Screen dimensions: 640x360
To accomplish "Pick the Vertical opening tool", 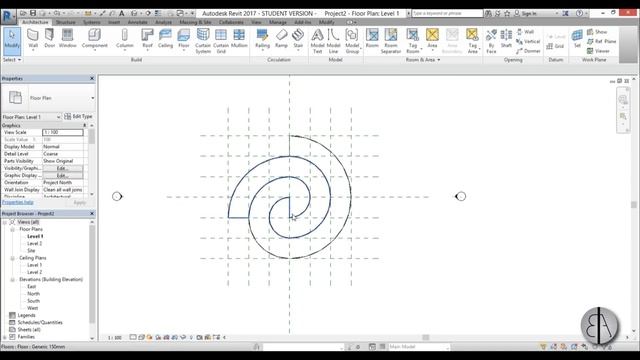I will coord(528,41).
